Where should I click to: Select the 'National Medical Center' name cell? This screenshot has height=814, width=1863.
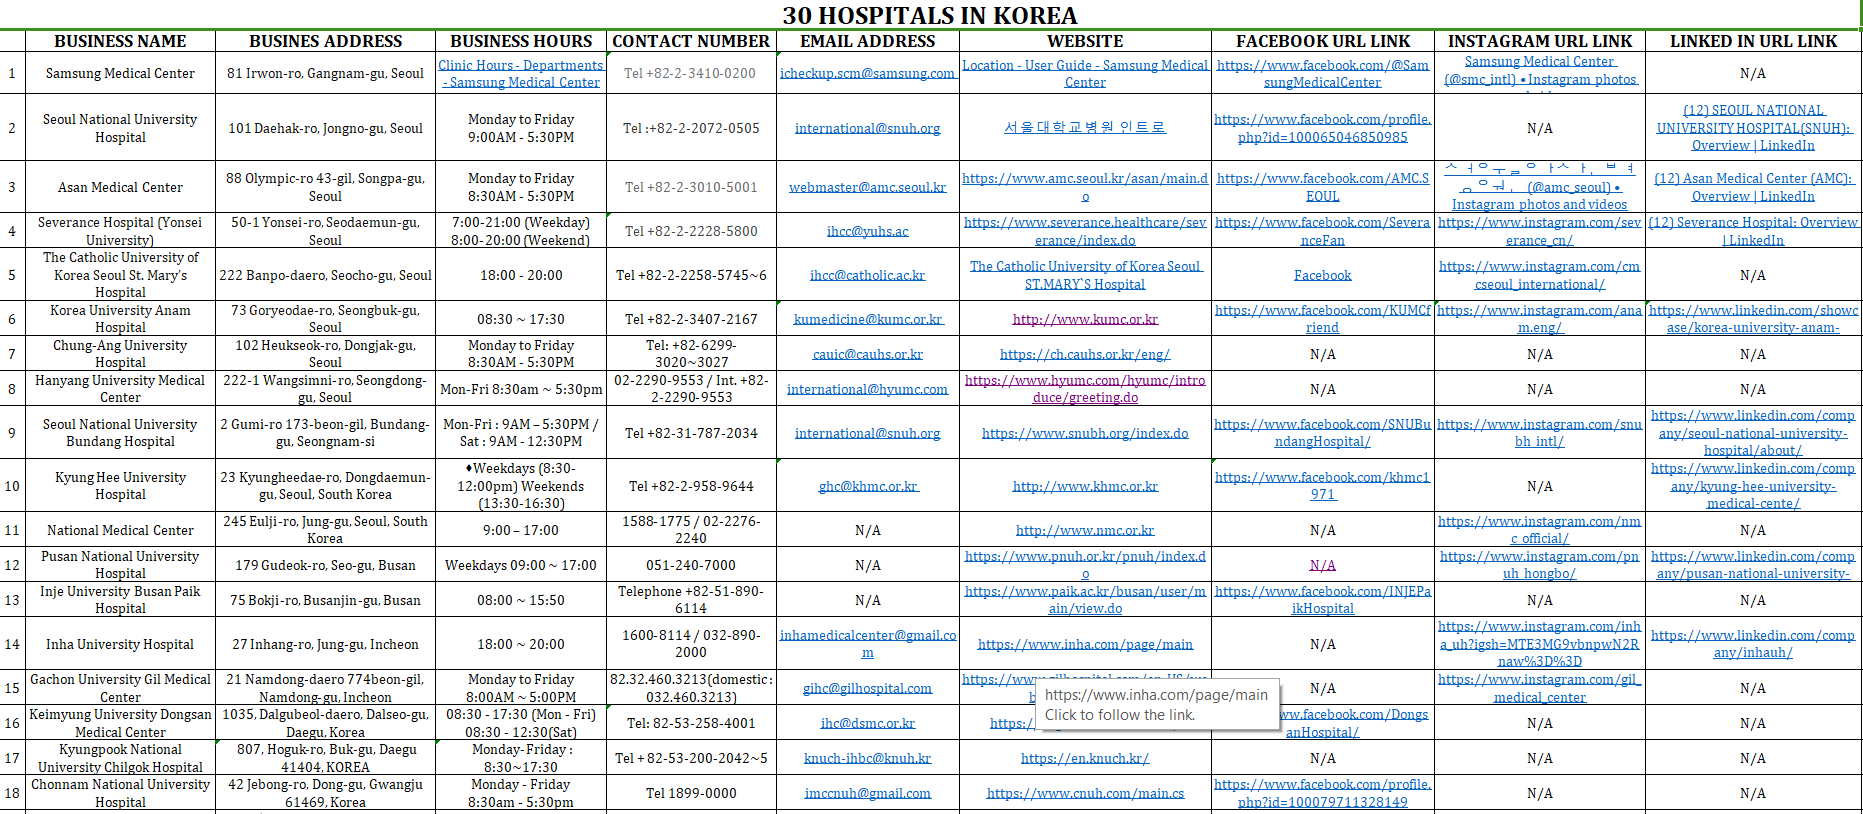click(x=120, y=530)
